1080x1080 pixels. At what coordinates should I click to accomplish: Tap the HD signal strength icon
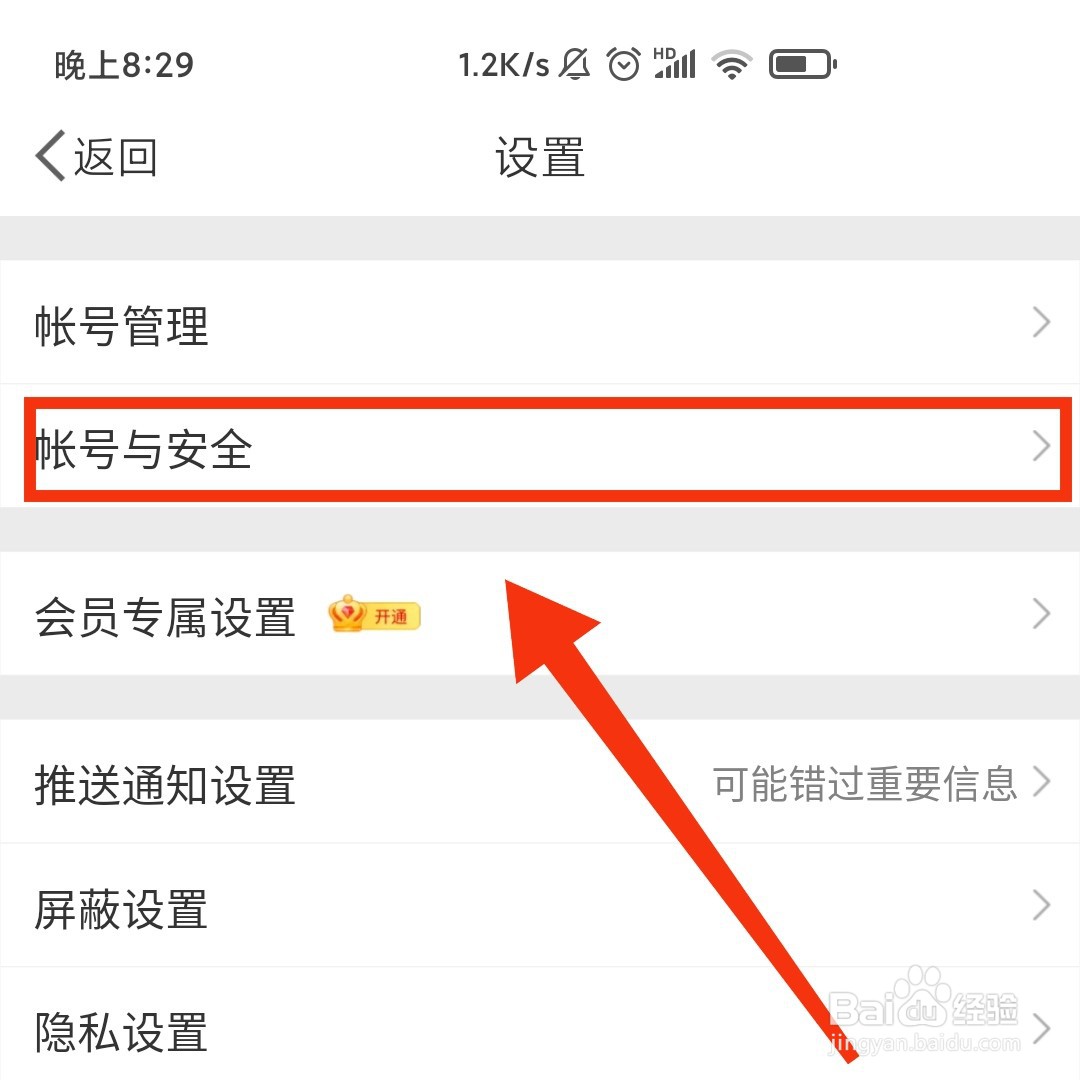(x=675, y=63)
